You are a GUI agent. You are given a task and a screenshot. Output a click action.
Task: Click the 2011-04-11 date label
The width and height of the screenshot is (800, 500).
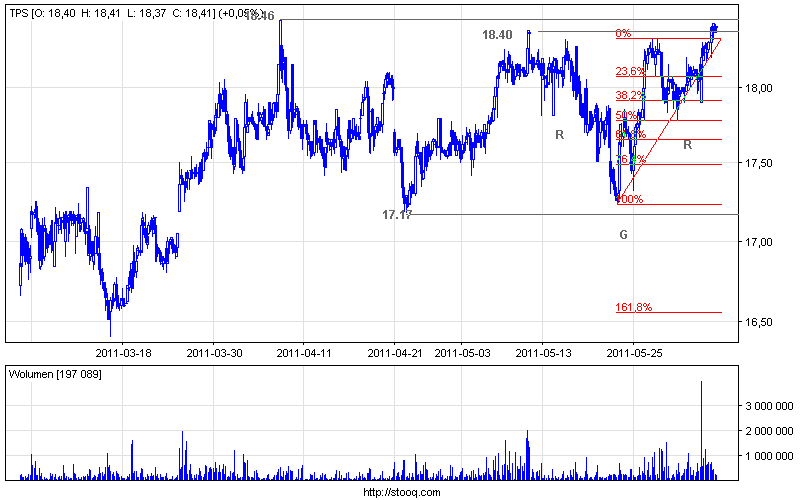304,353
